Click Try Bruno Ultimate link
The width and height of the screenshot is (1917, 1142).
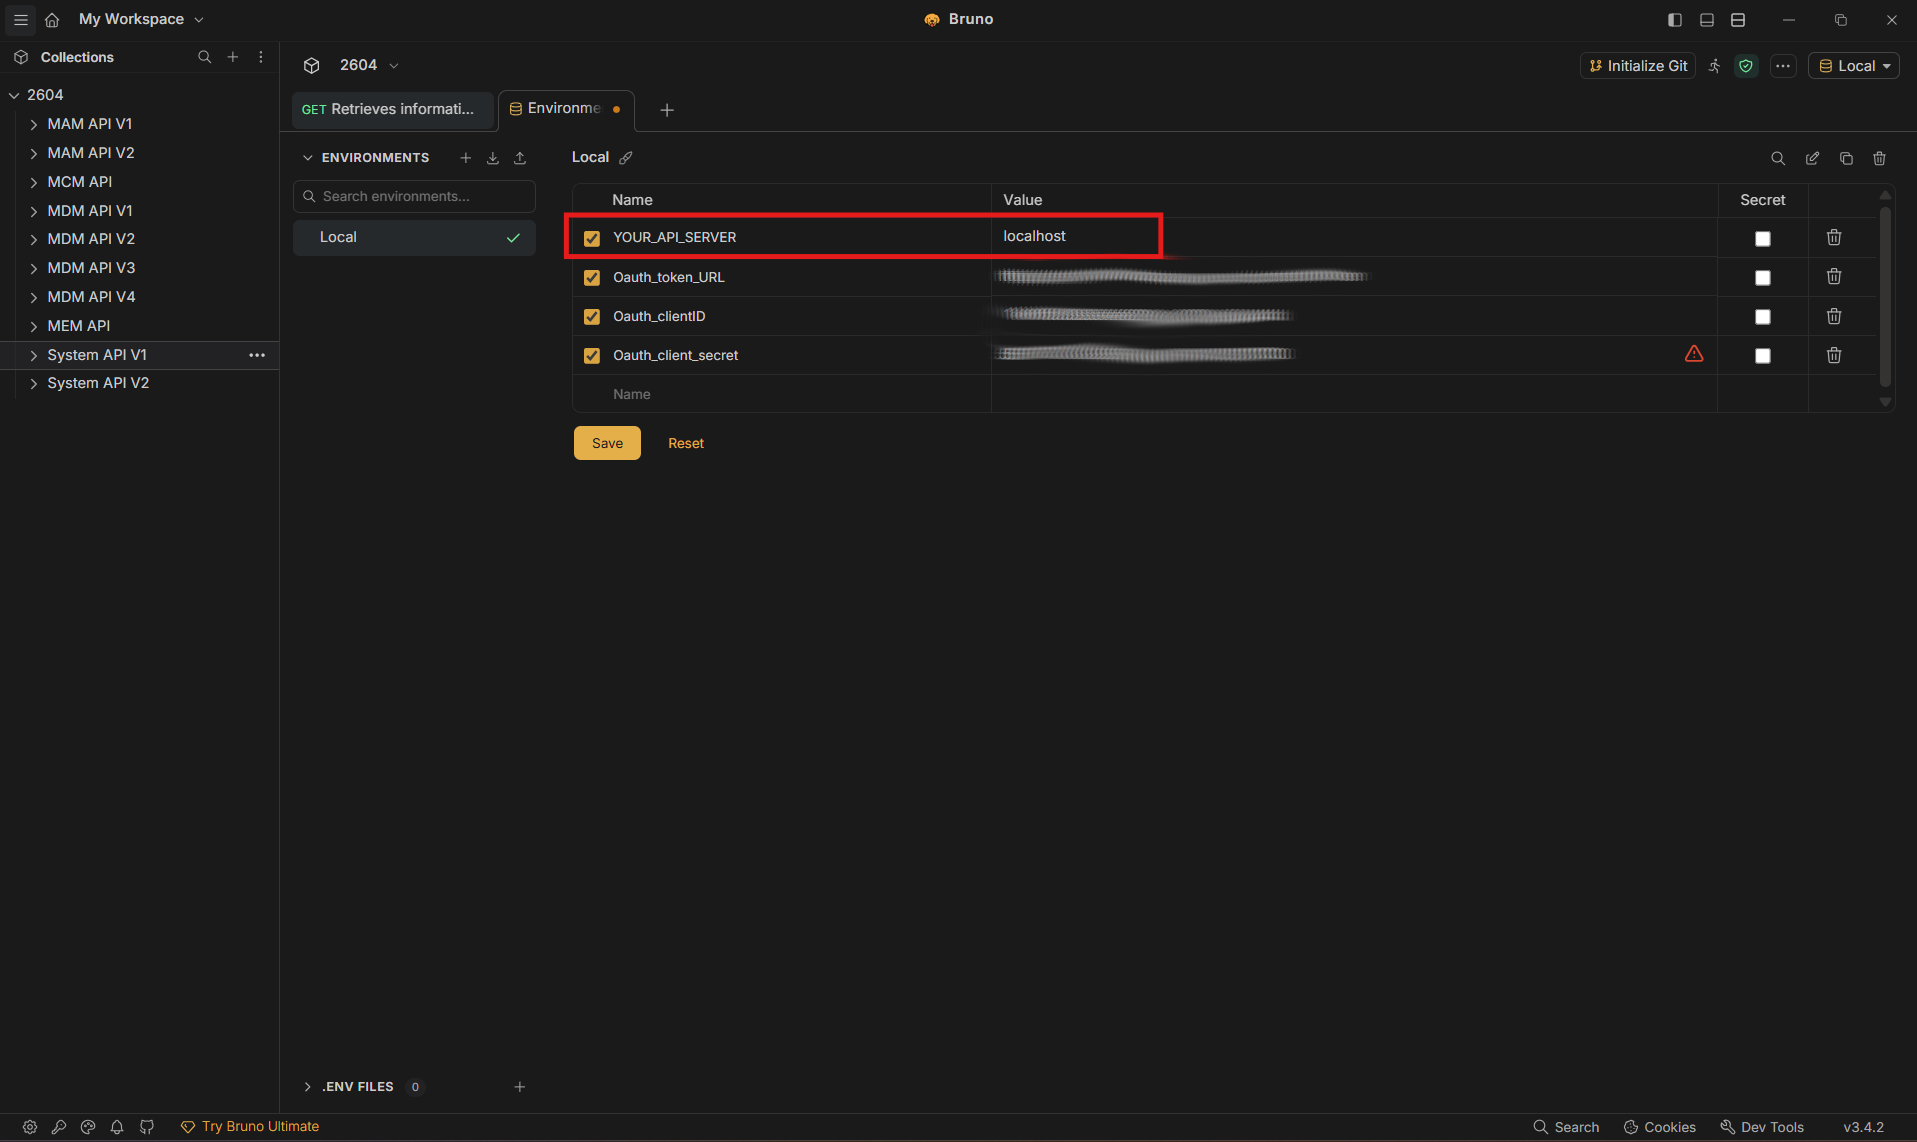pos(250,1127)
